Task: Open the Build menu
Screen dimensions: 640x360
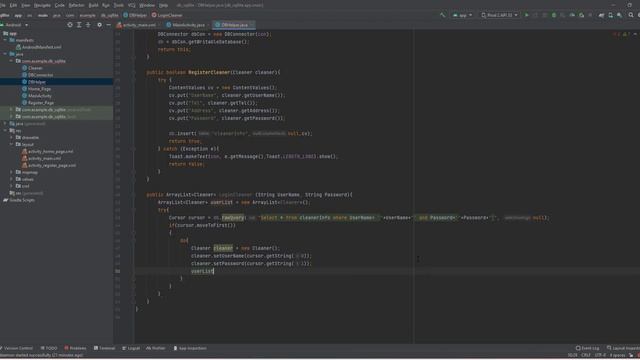Action: [93, 5]
